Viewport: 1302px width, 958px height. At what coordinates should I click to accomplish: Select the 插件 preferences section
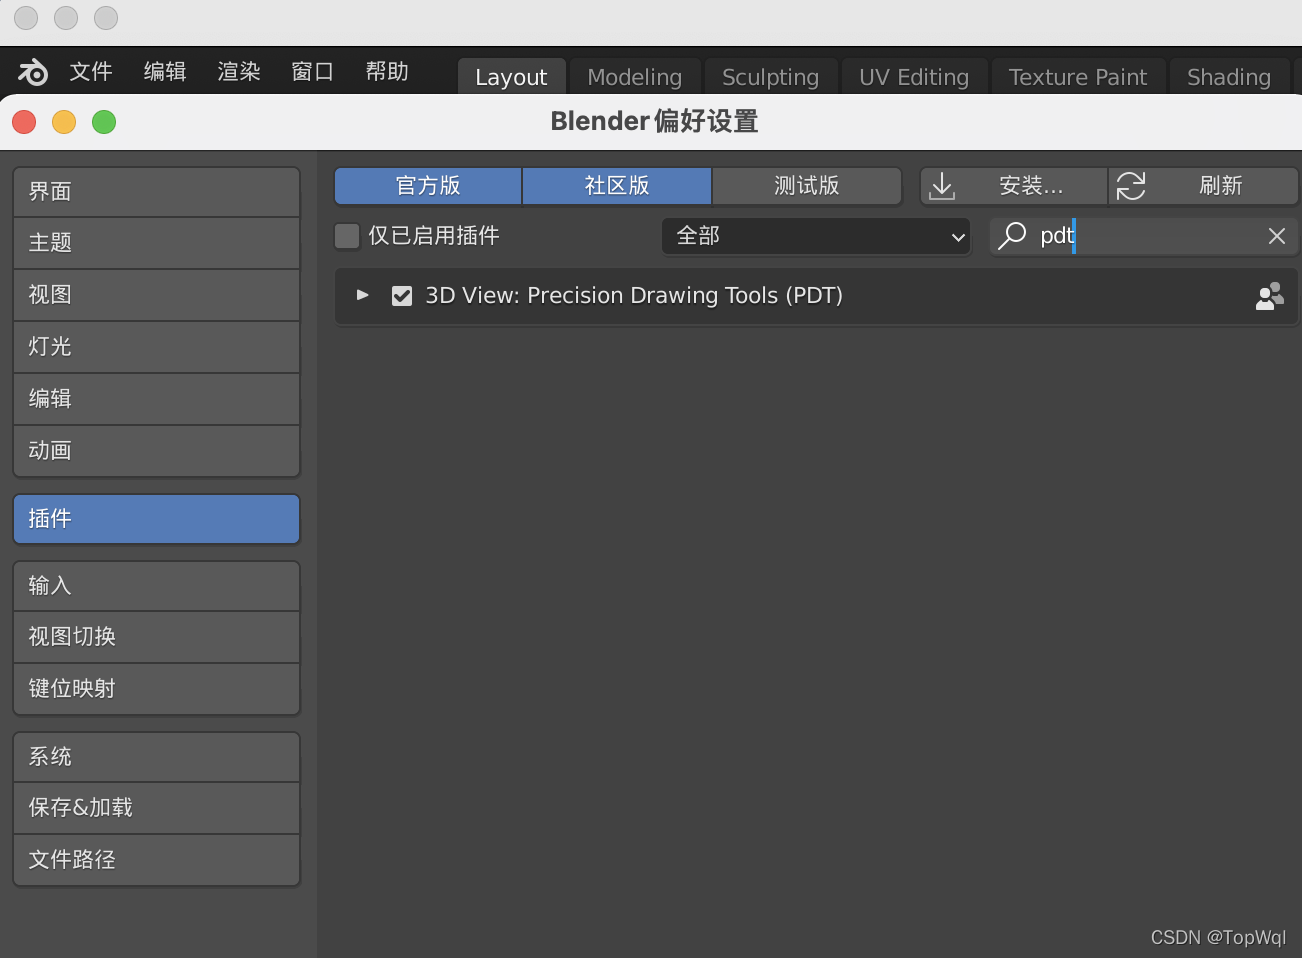click(156, 519)
